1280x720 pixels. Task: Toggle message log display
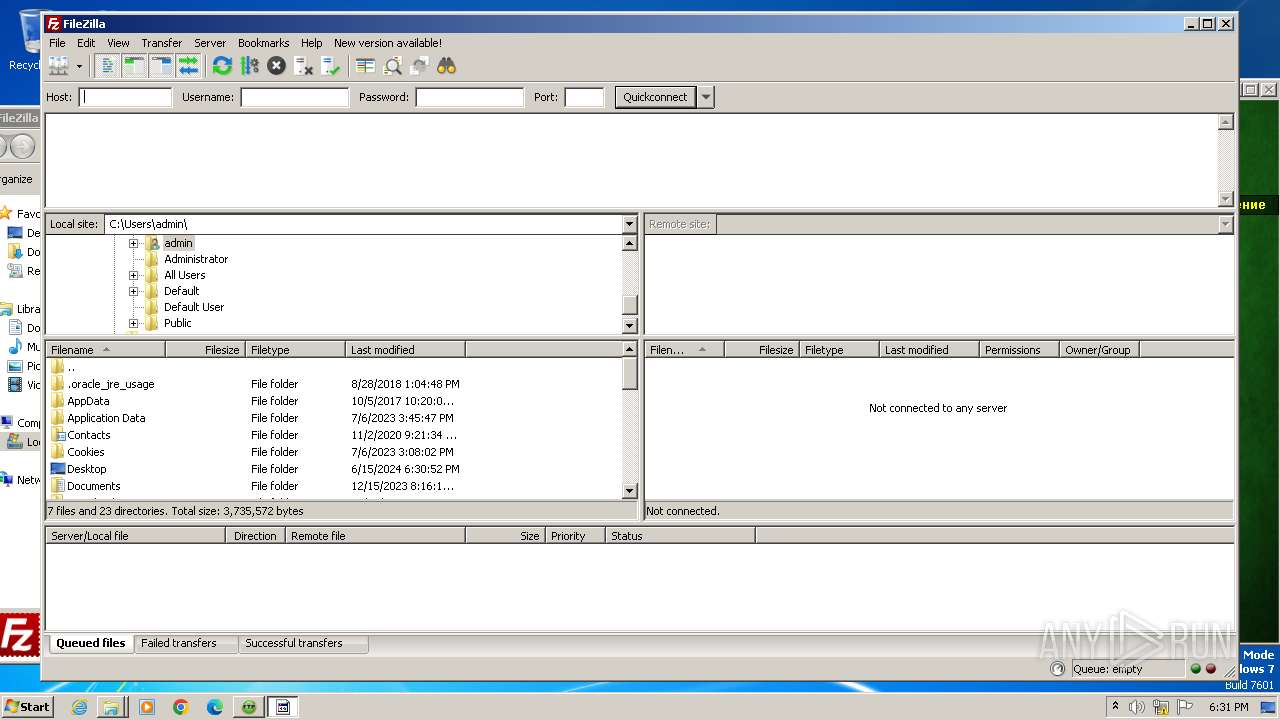107,66
